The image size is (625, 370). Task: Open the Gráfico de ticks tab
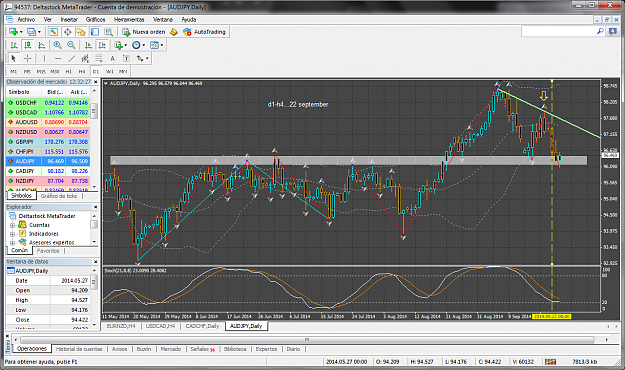[59, 196]
